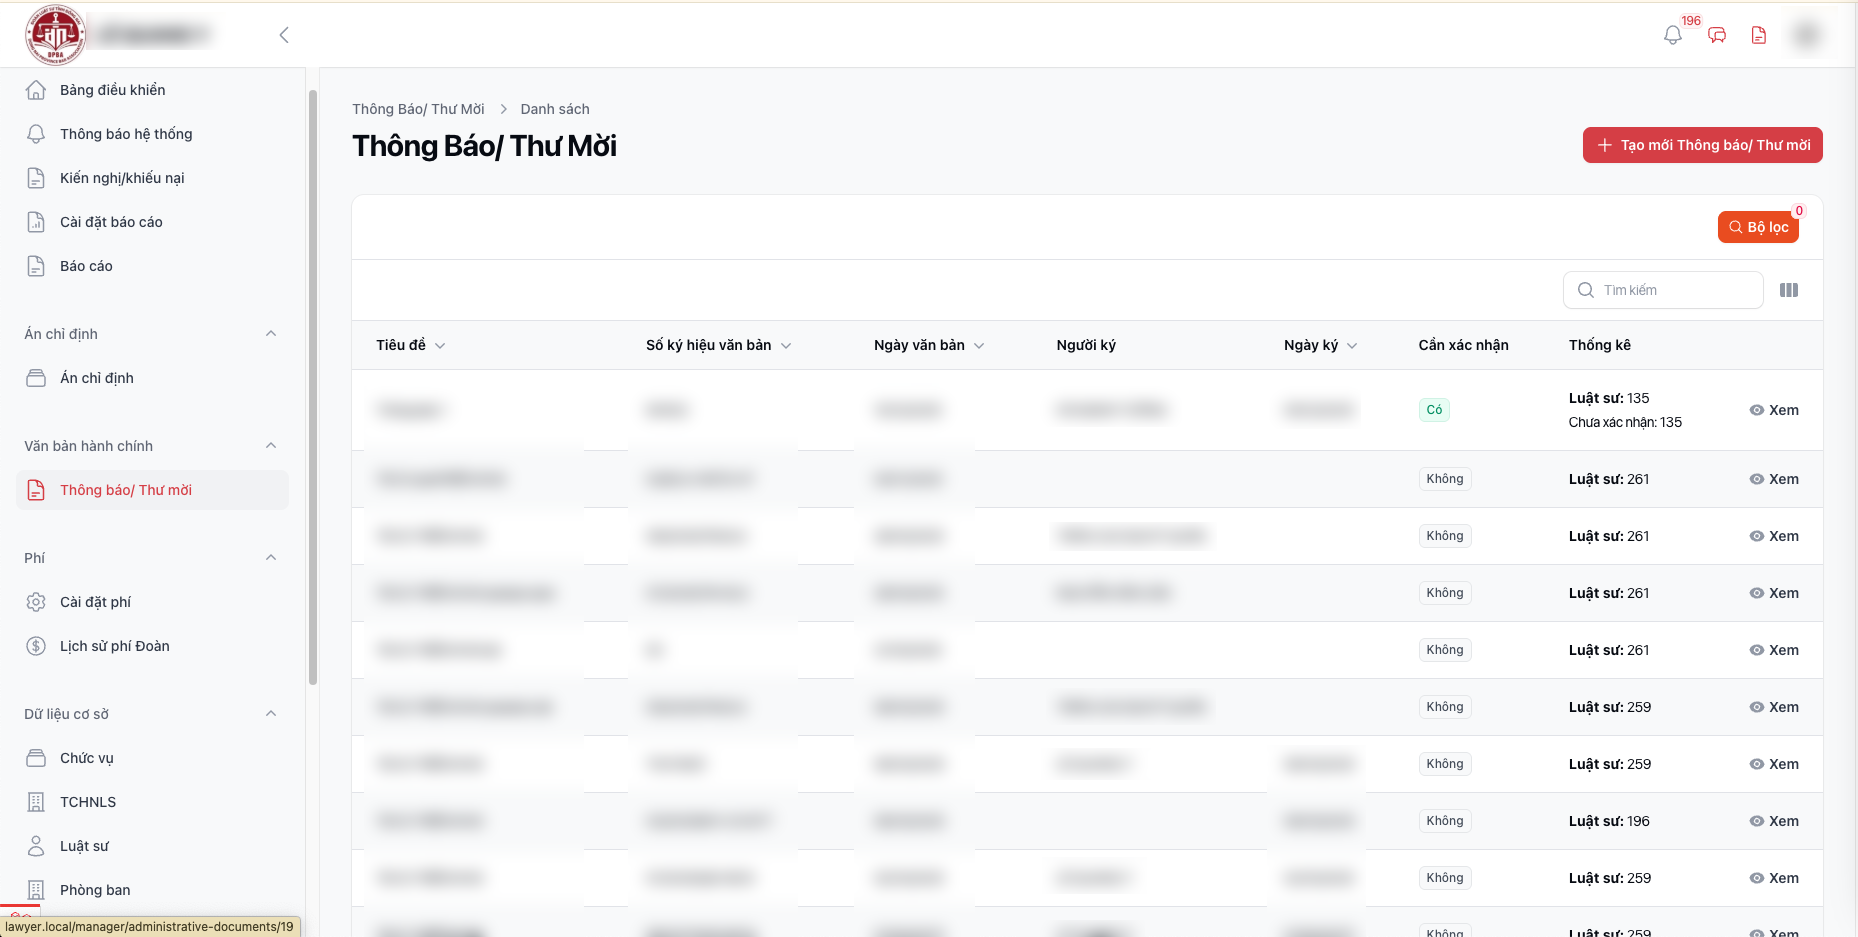Screen dimensions: 1858x937
Task: Open the chat messages icon
Action: [x=1717, y=35]
